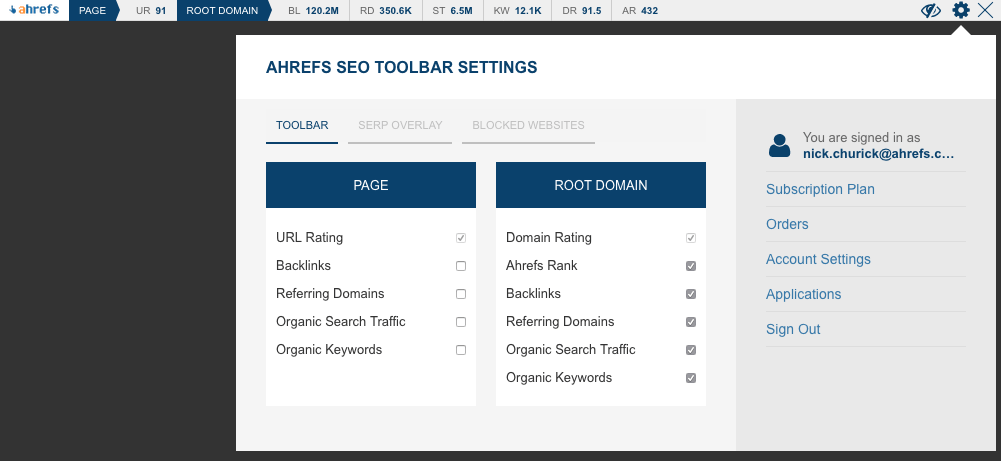Click the 'You are signed in as' text
Screen dimensions: 1001x461
pyautogui.click(x=861, y=138)
